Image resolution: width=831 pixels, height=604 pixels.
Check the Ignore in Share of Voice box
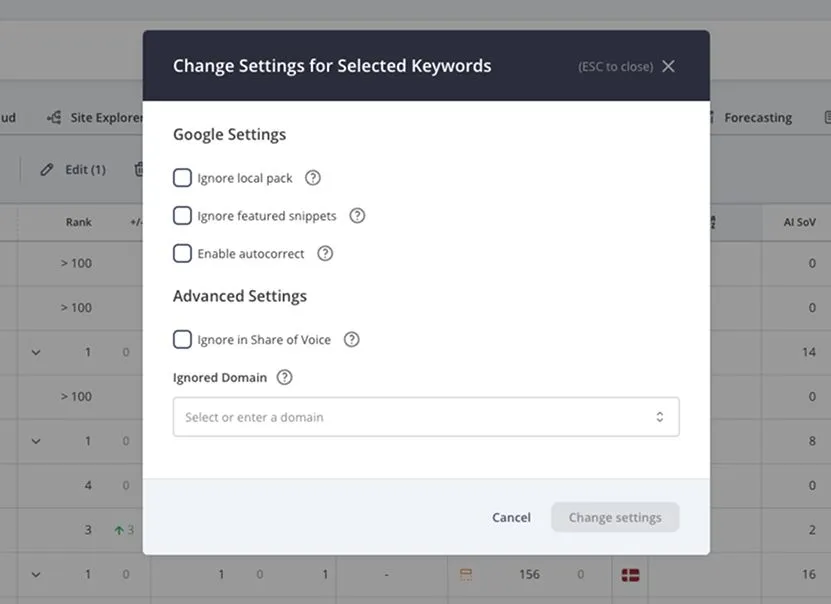(182, 339)
